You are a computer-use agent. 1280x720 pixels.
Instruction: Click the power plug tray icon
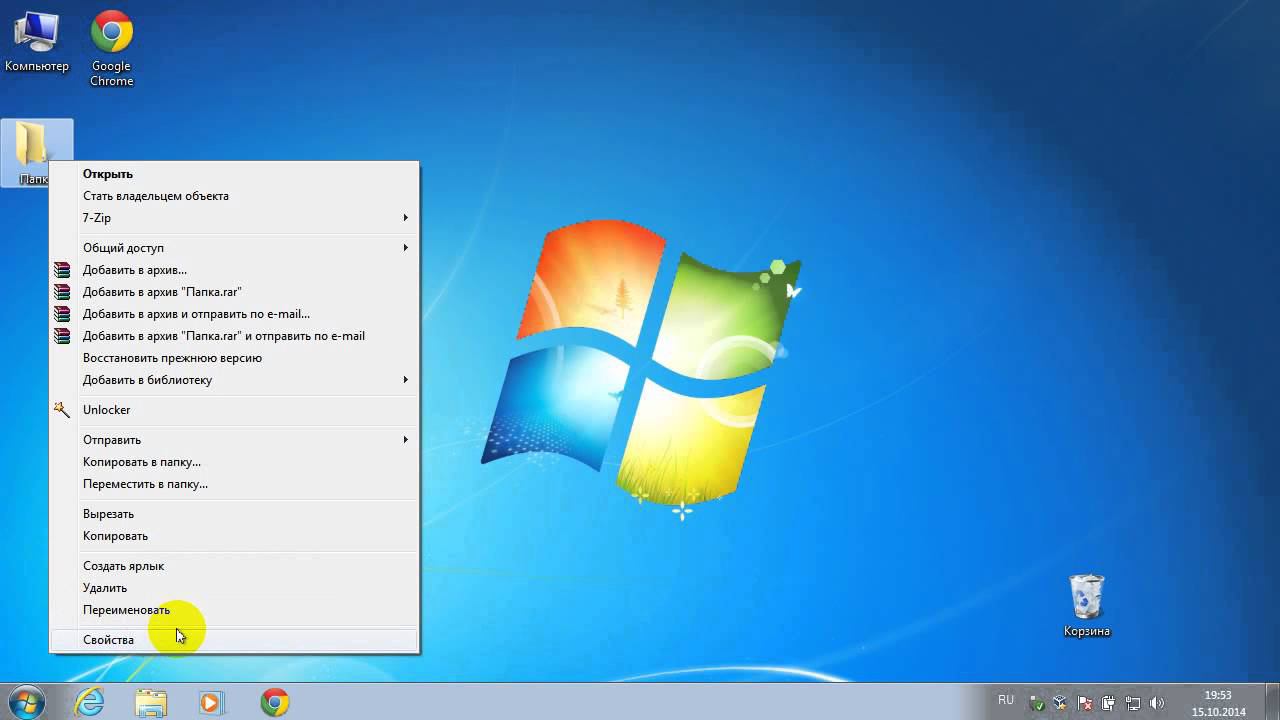1109,703
